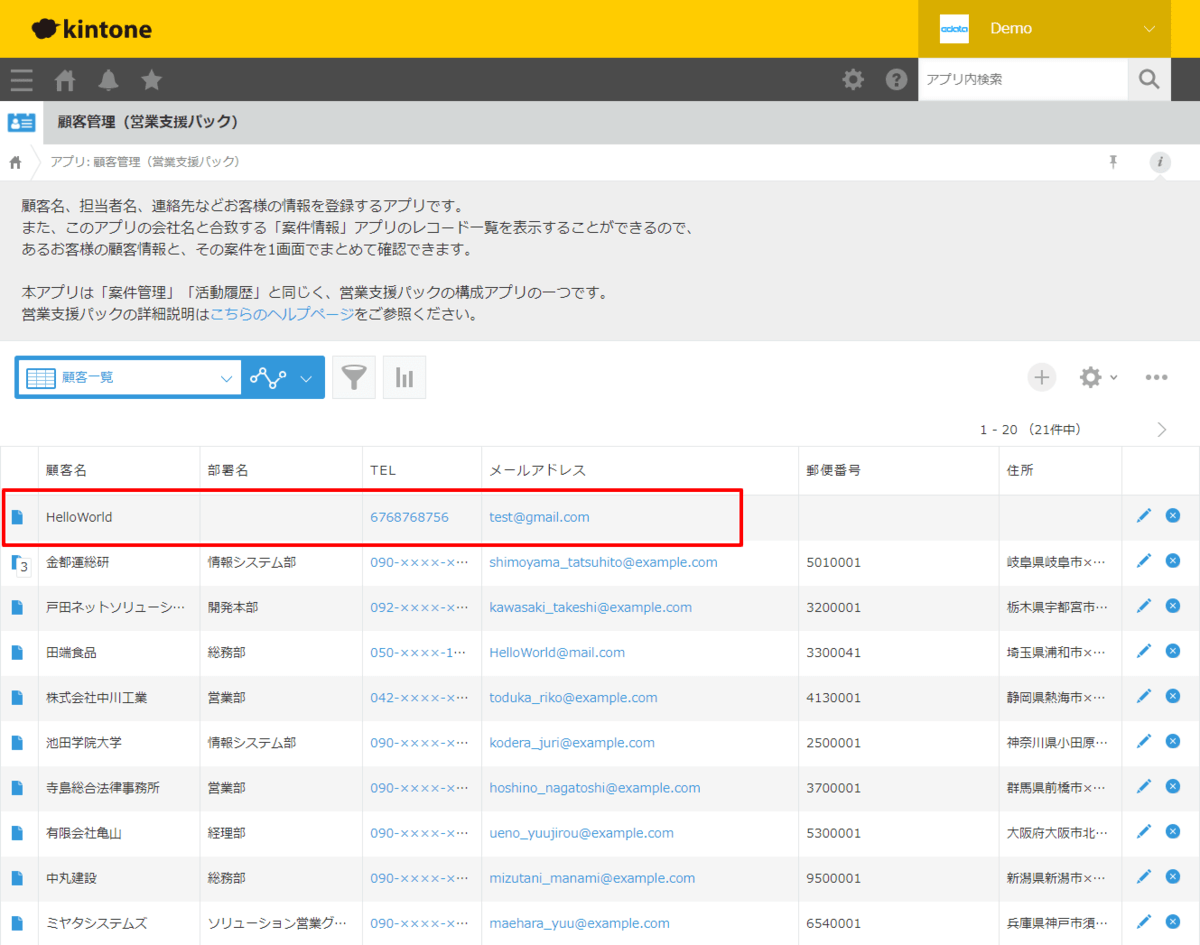Click kawasaki_takeshi@example.com email link
Viewport: 1200px width, 945px height.
[x=590, y=607]
